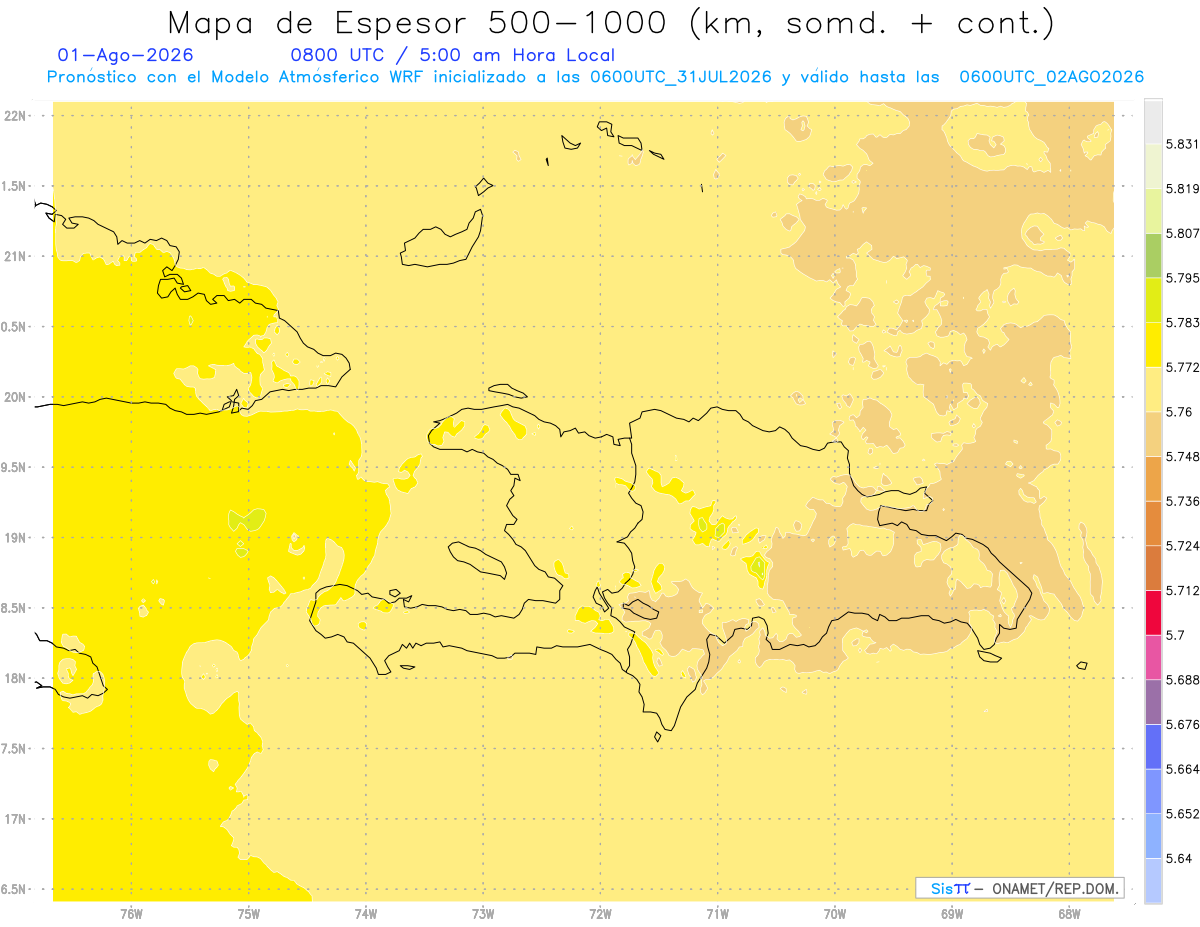1200x927 pixels.
Task: Pick the gray swatch above 5.831
Action: click(1153, 121)
